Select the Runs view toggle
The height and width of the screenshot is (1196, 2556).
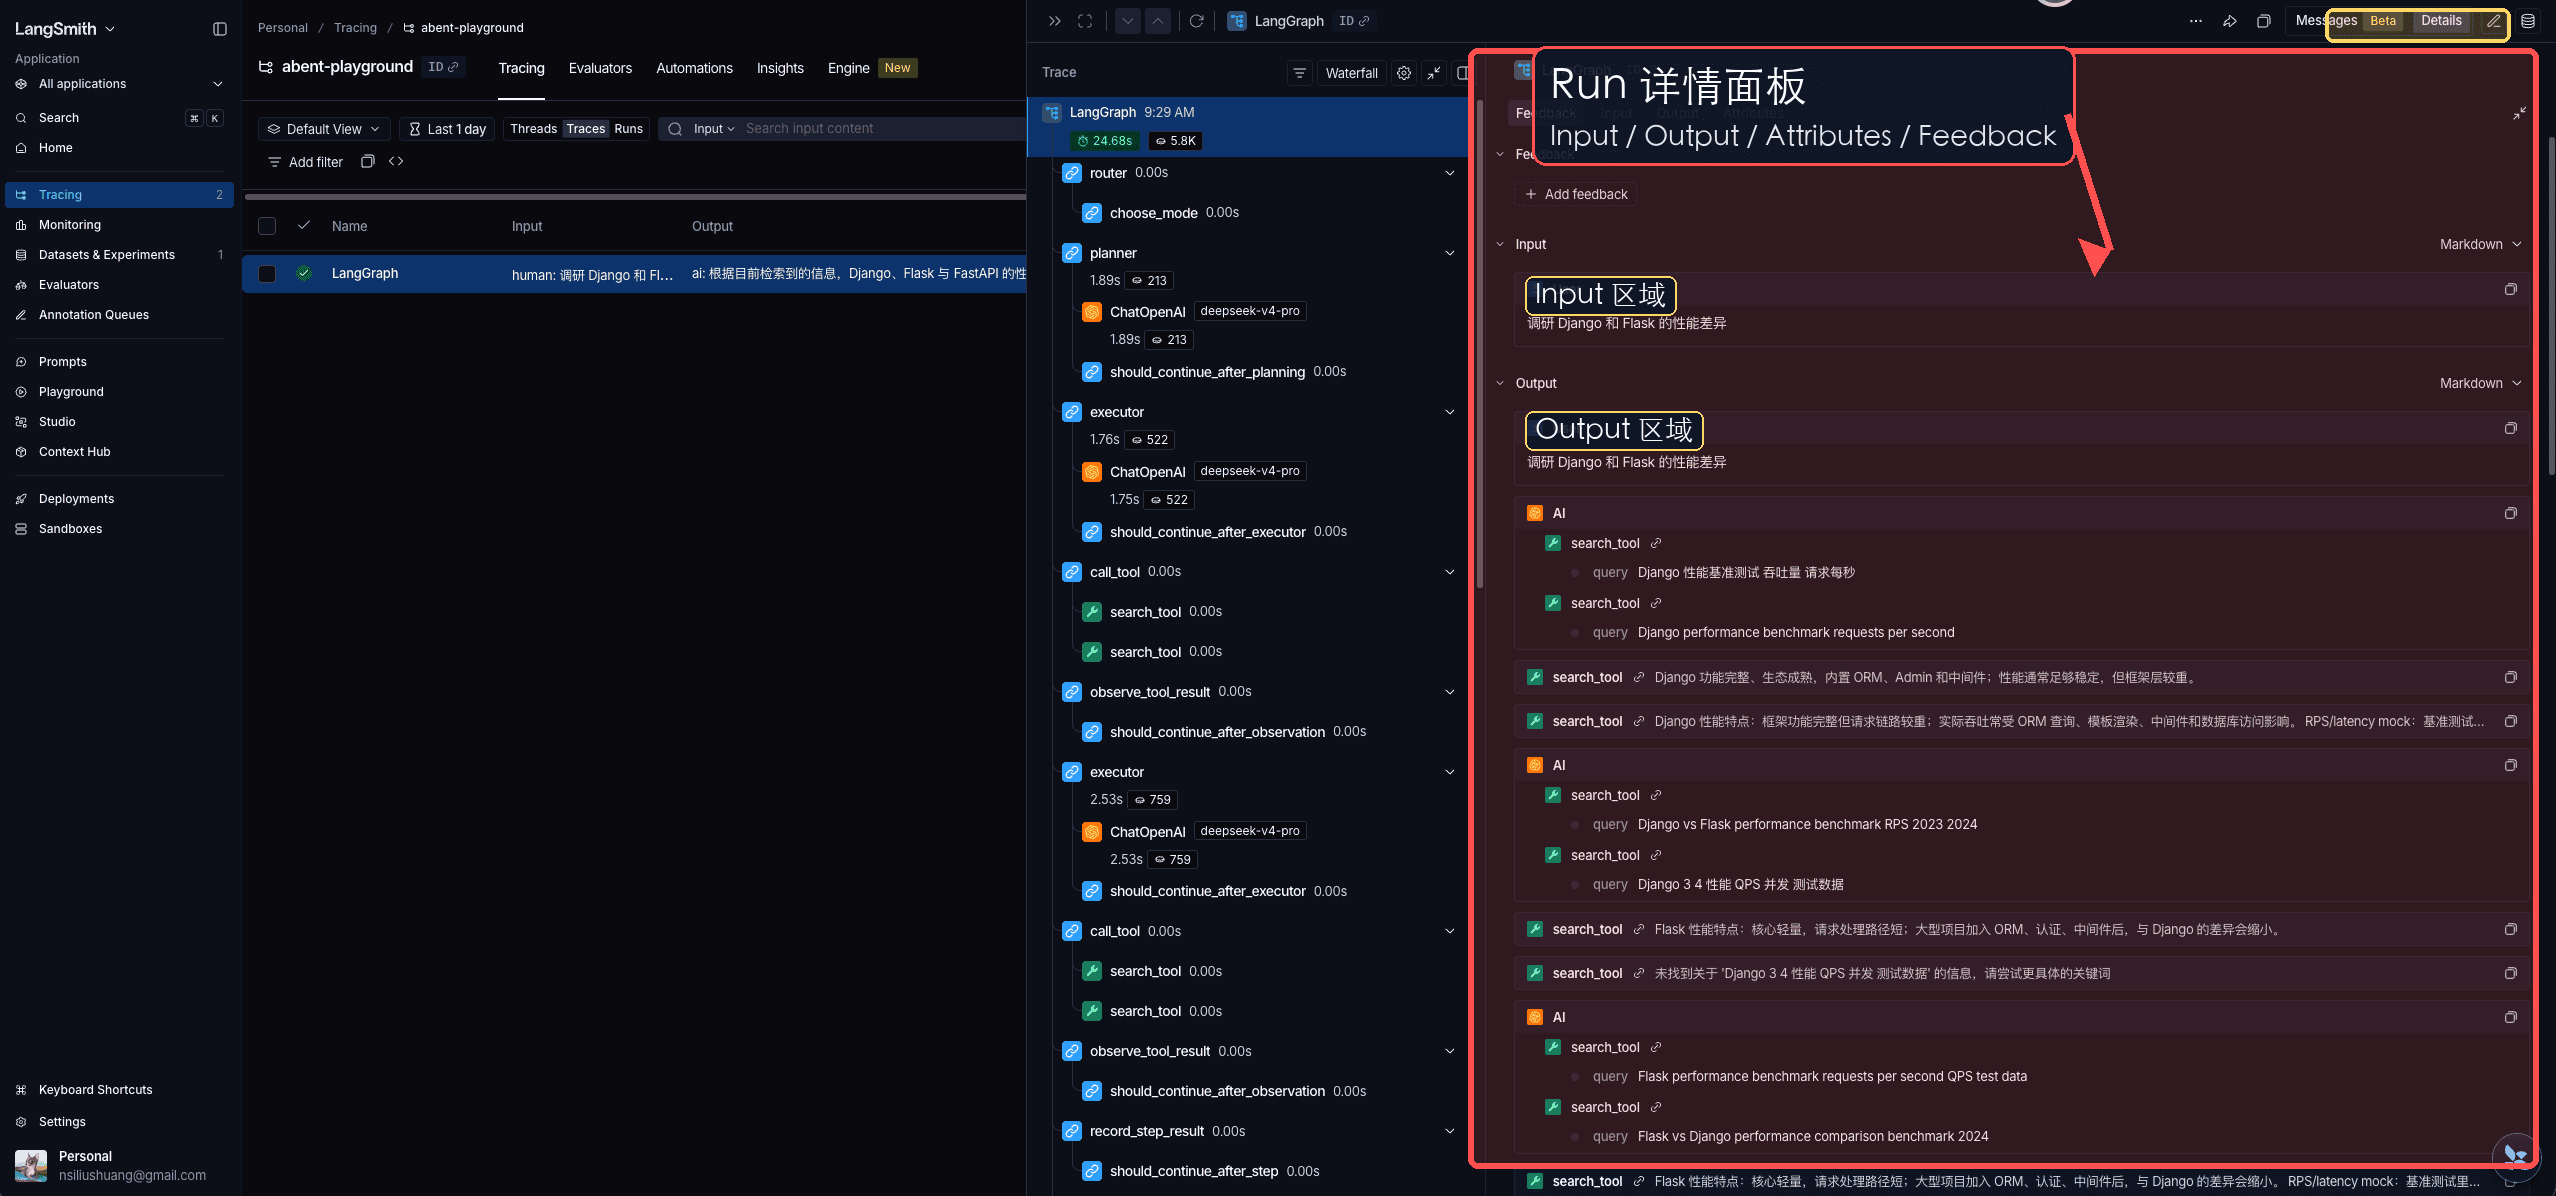628,129
